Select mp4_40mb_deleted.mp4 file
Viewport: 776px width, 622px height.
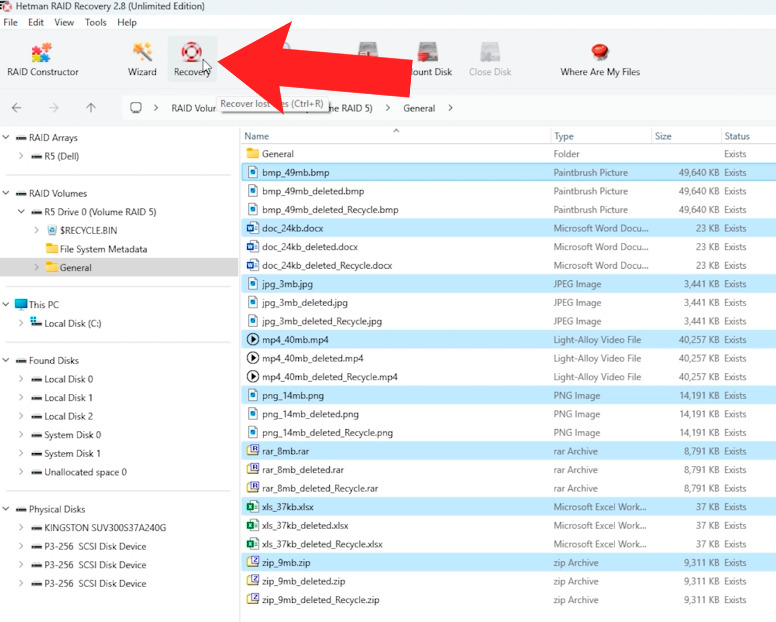(x=313, y=358)
